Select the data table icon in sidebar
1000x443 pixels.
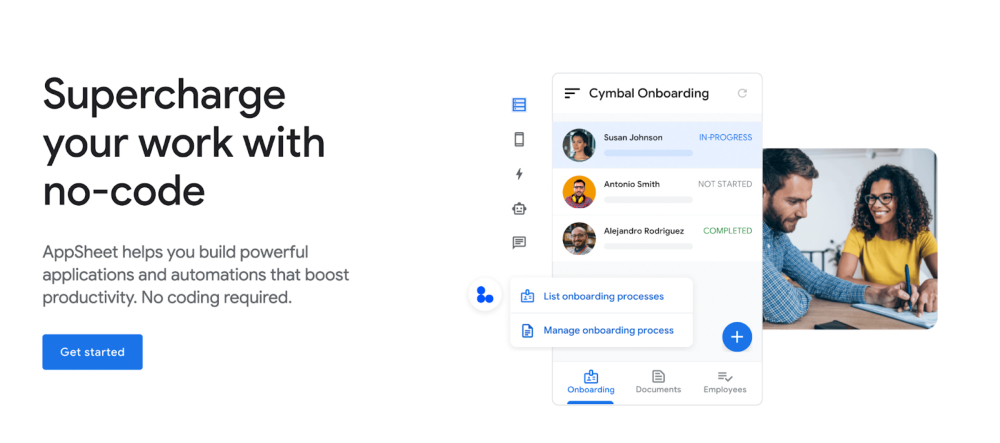coord(519,105)
